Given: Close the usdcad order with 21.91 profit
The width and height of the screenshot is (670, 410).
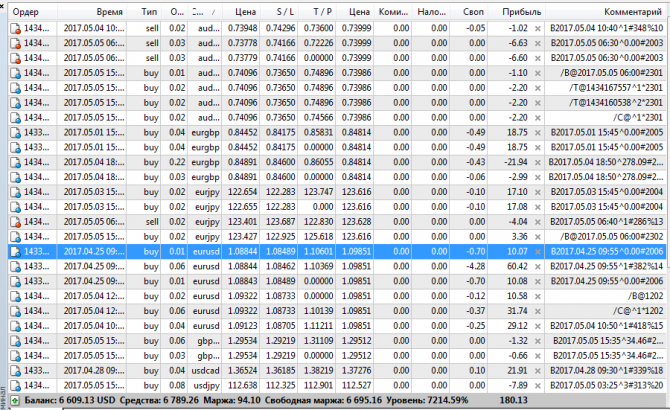Looking at the screenshot, I should pyautogui.click(x=538, y=371).
